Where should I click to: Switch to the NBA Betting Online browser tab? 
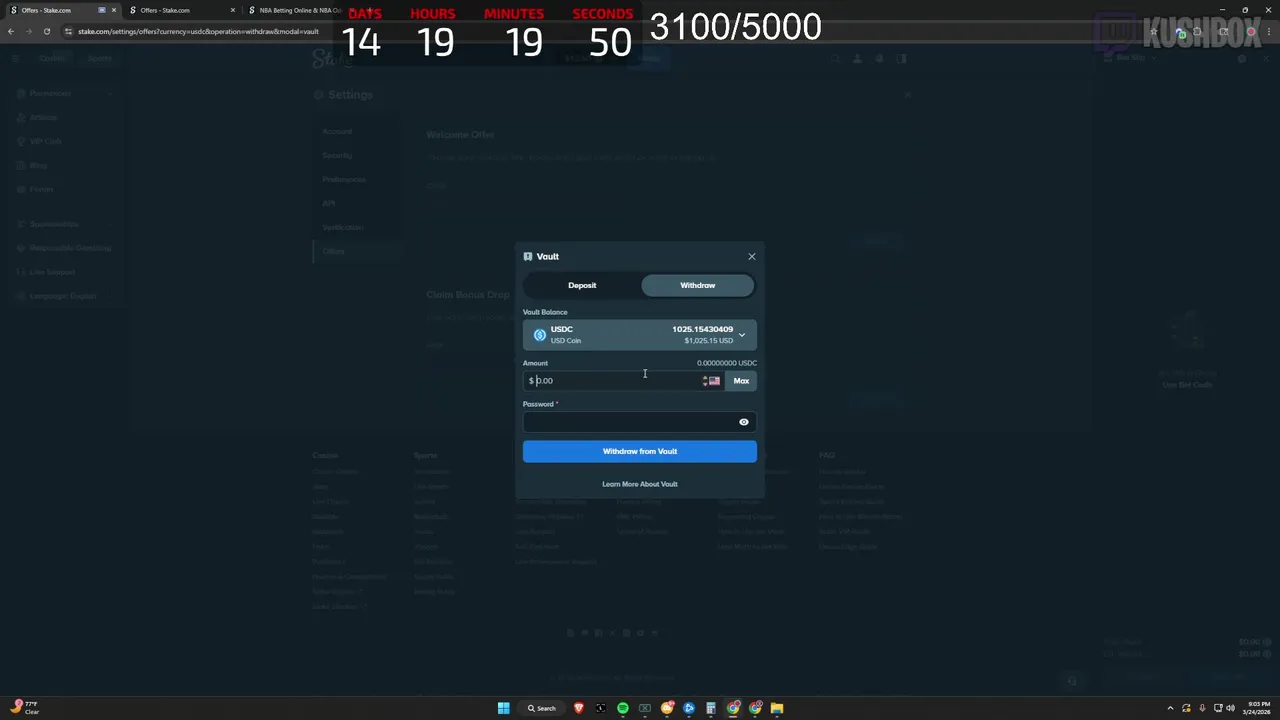[300, 10]
